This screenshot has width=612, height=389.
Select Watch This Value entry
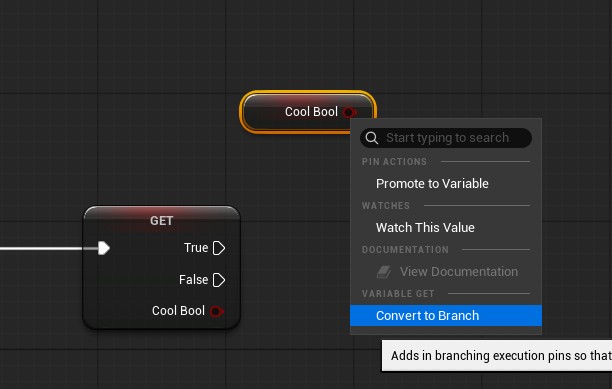(446, 227)
